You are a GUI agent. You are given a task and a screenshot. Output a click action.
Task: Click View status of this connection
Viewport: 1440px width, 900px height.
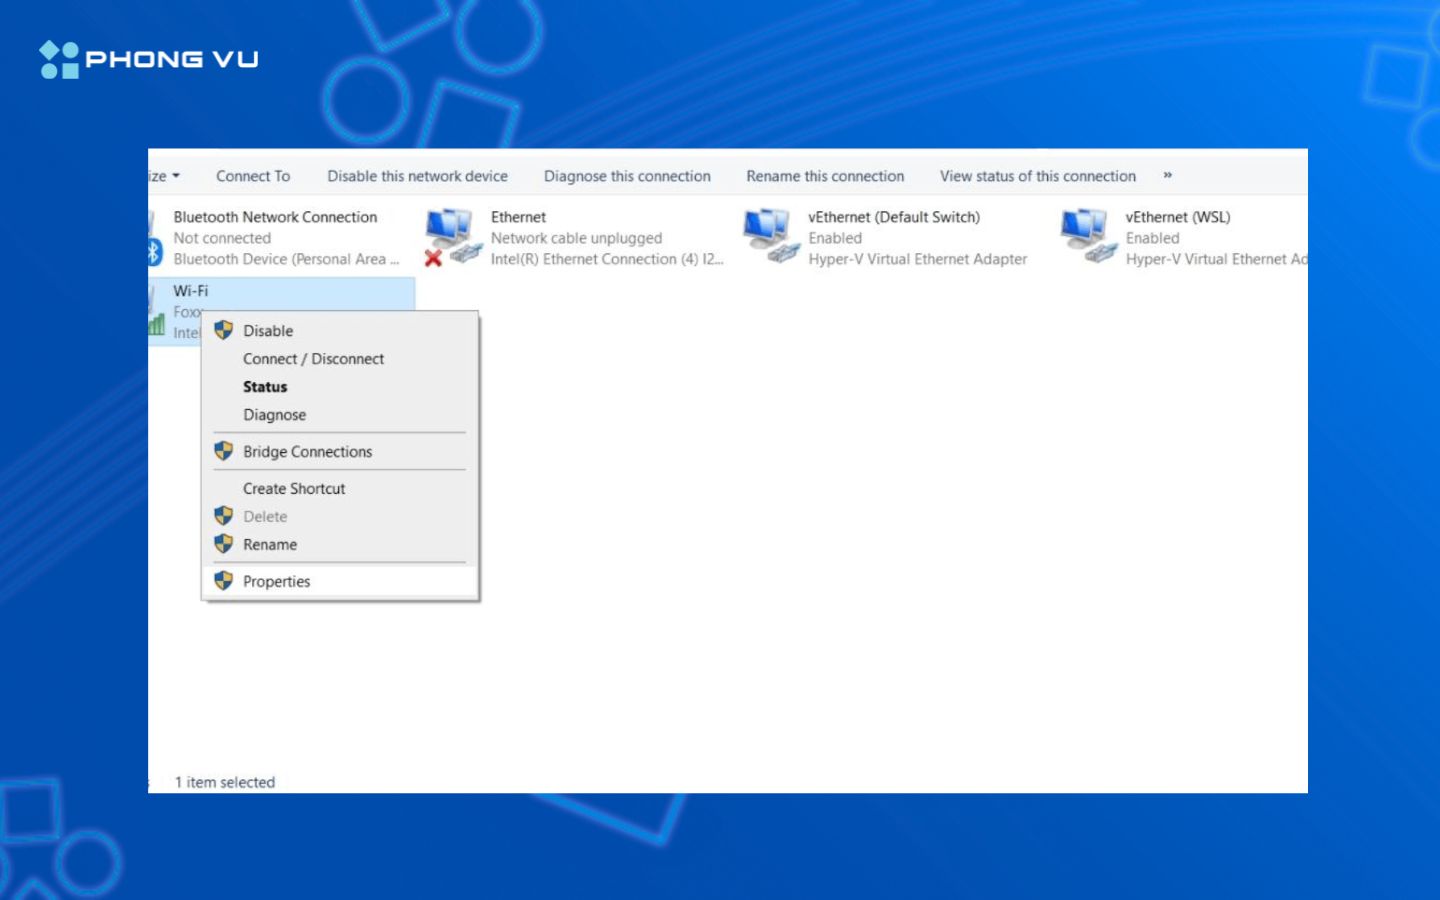click(1037, 176)
